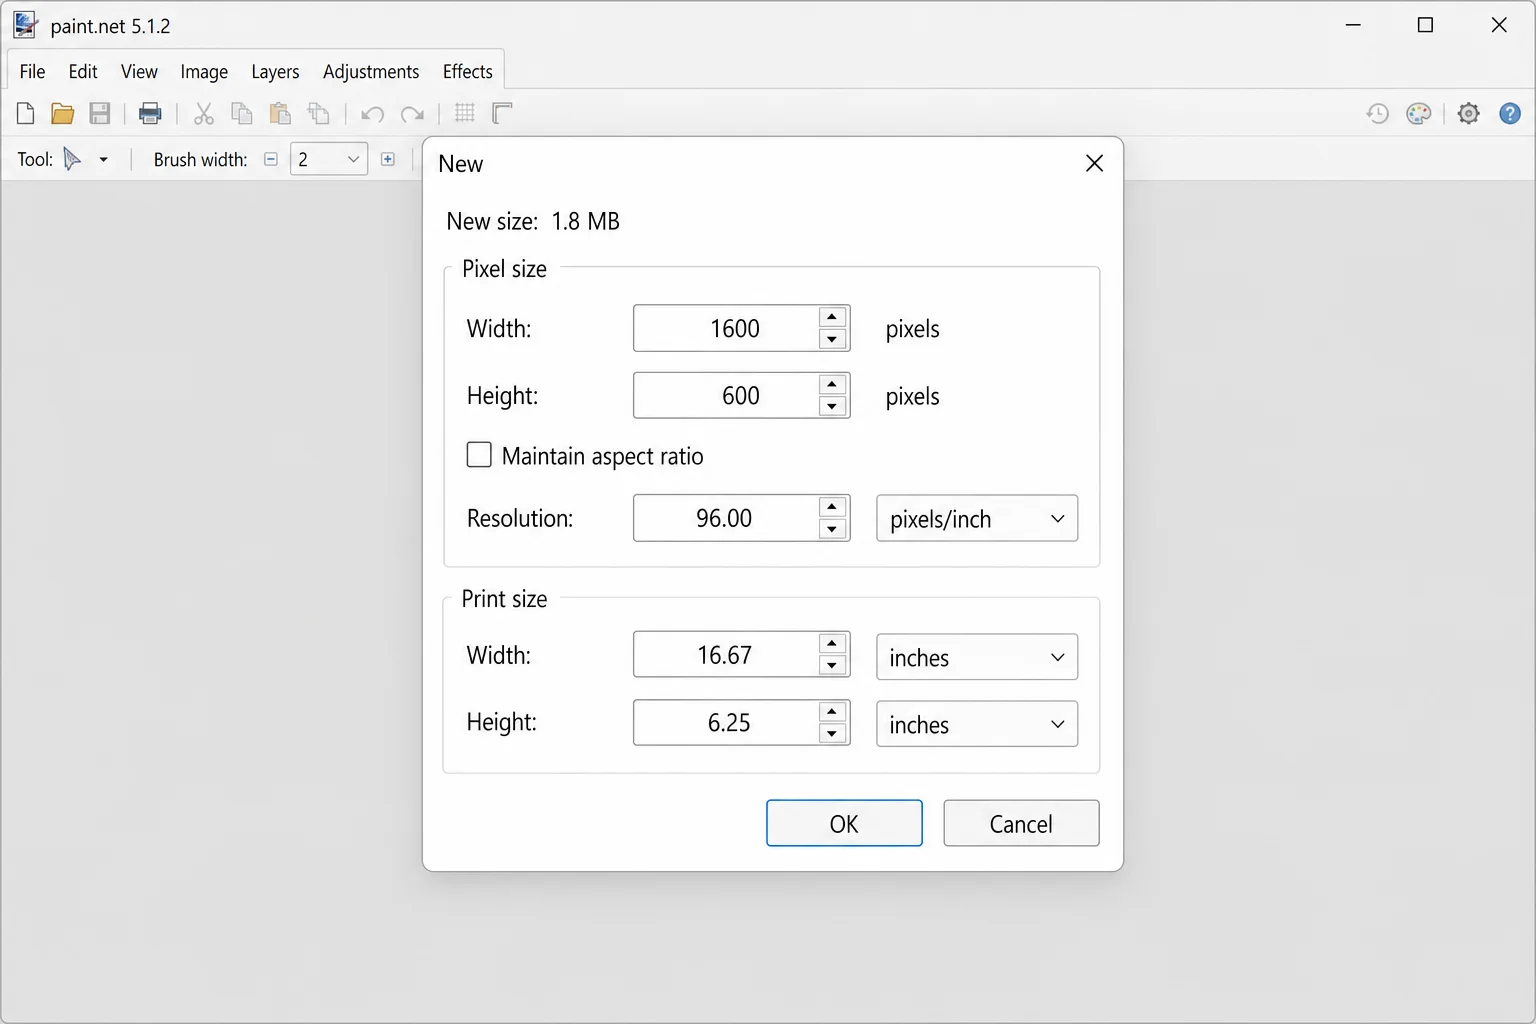Maximize the paint.net window

pyautogui.click(x=1425, y=25)
